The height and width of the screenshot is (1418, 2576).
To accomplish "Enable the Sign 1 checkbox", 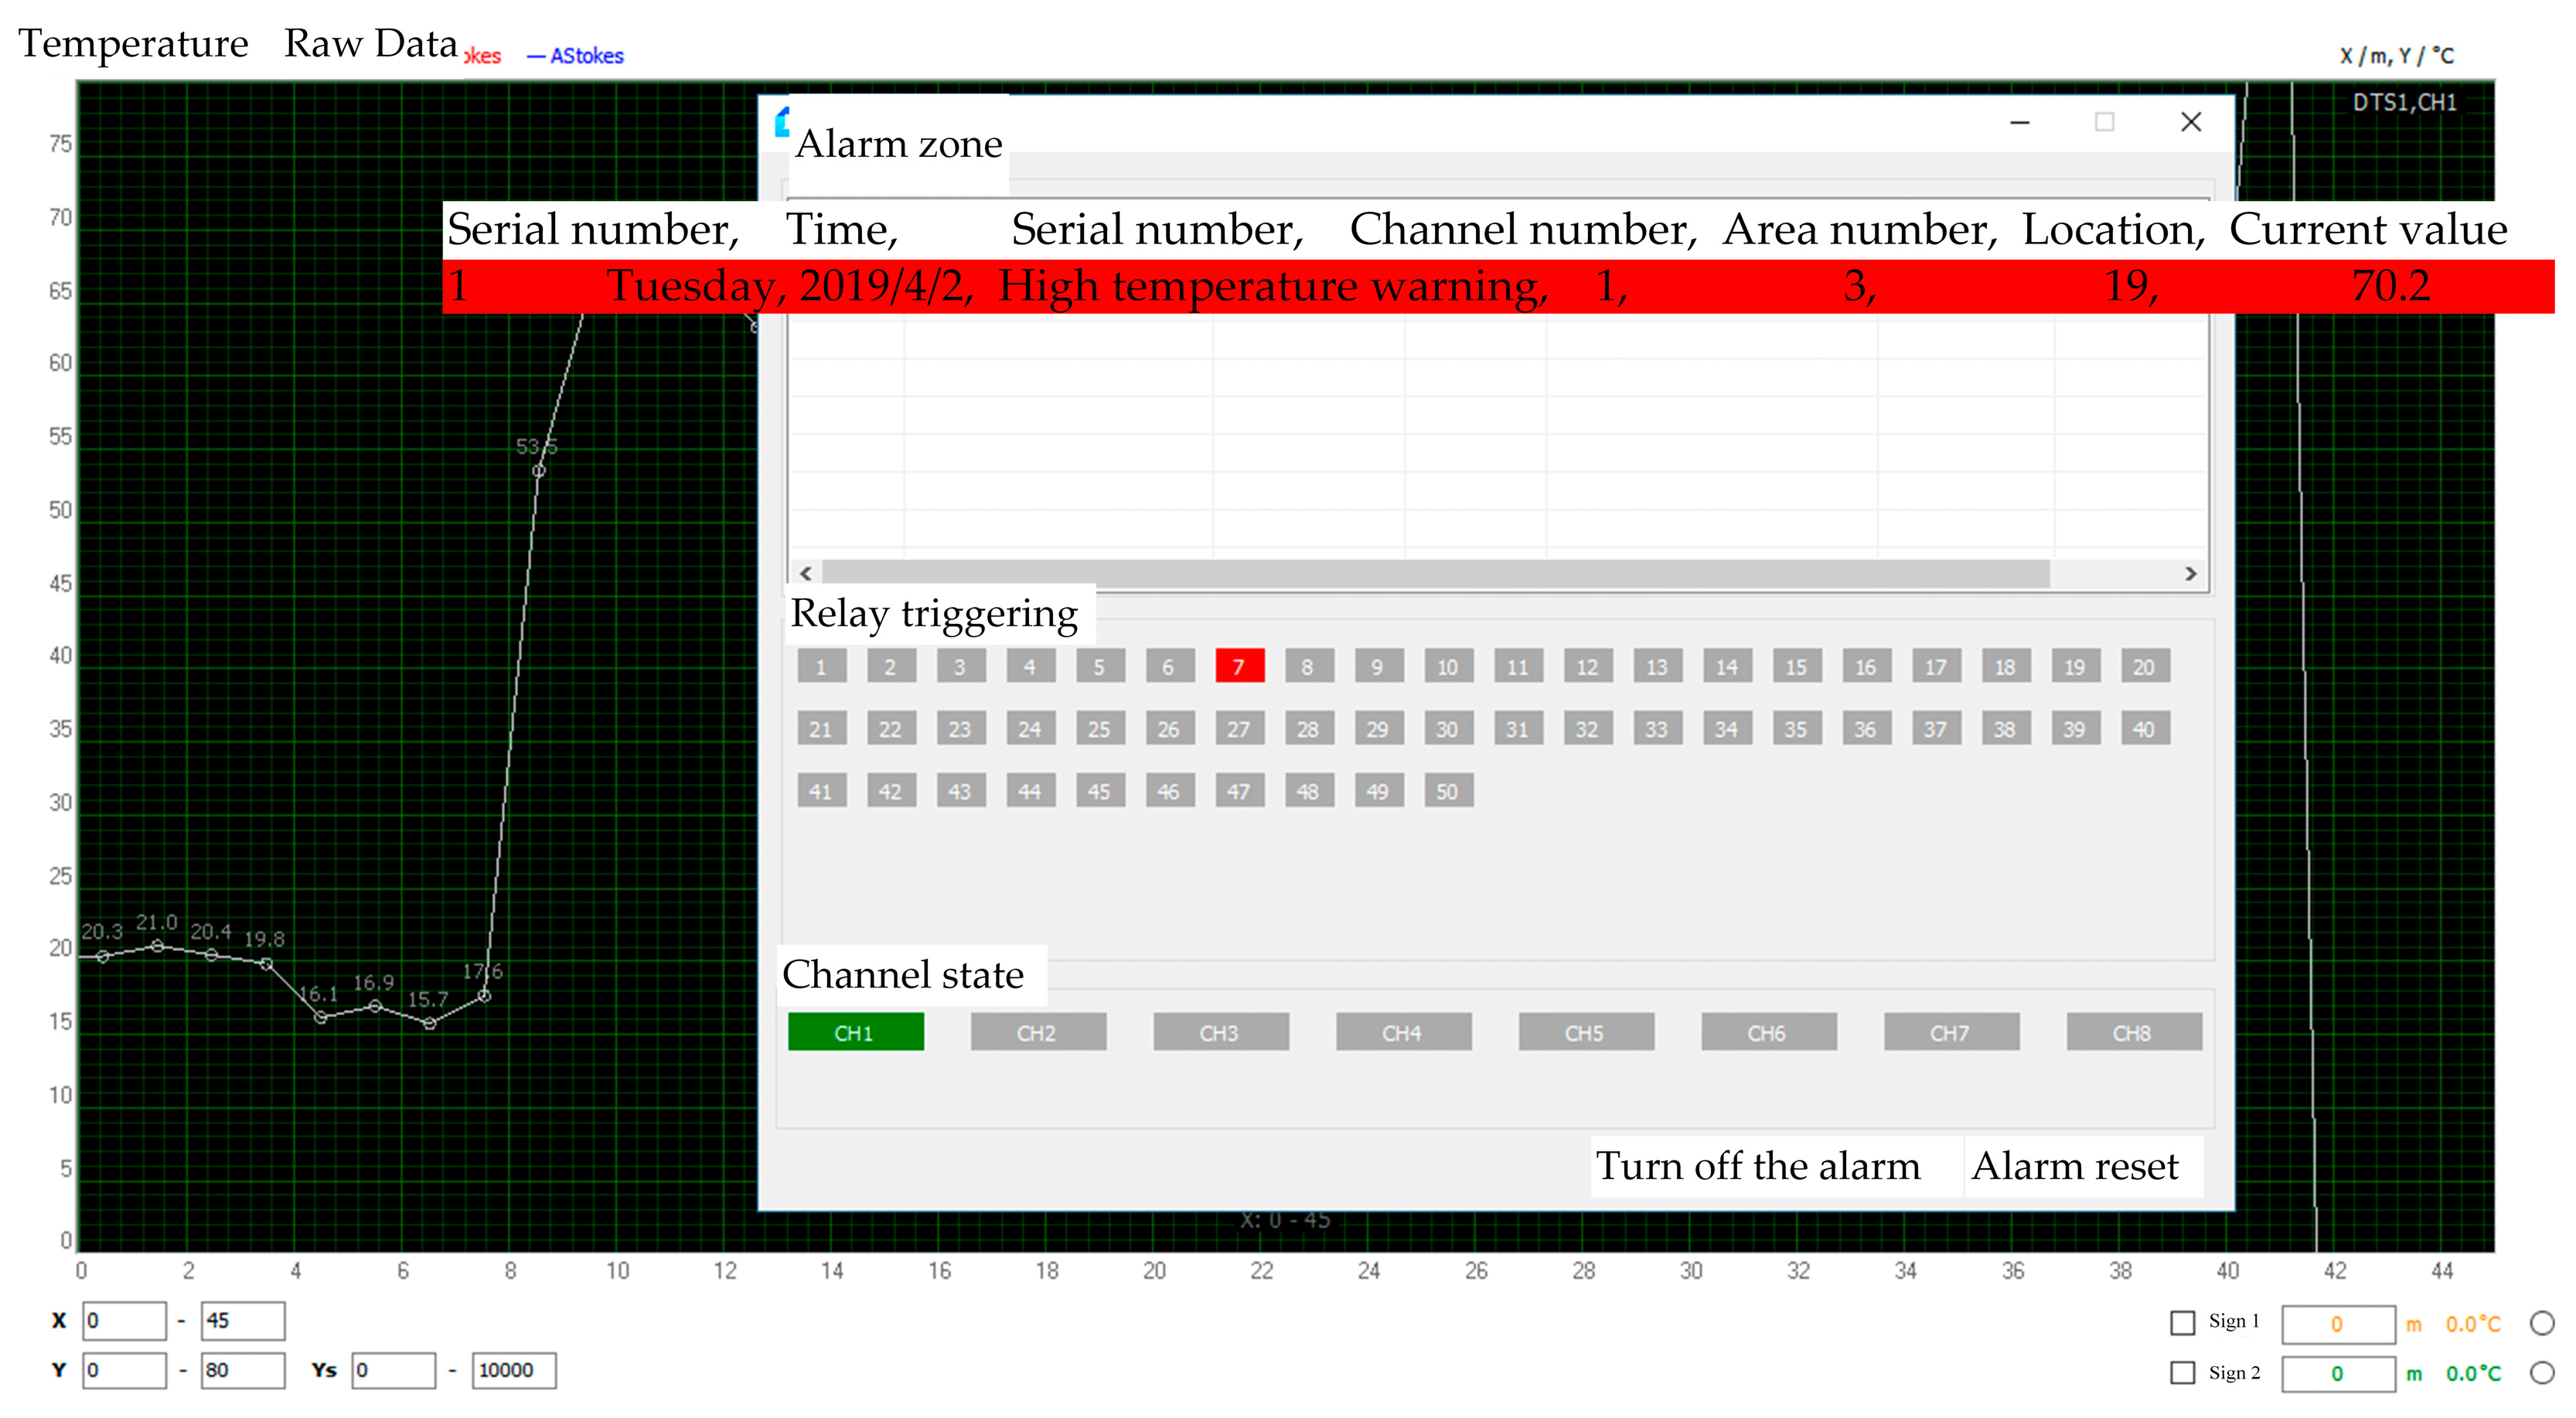I will (x=2182, y=1322).
